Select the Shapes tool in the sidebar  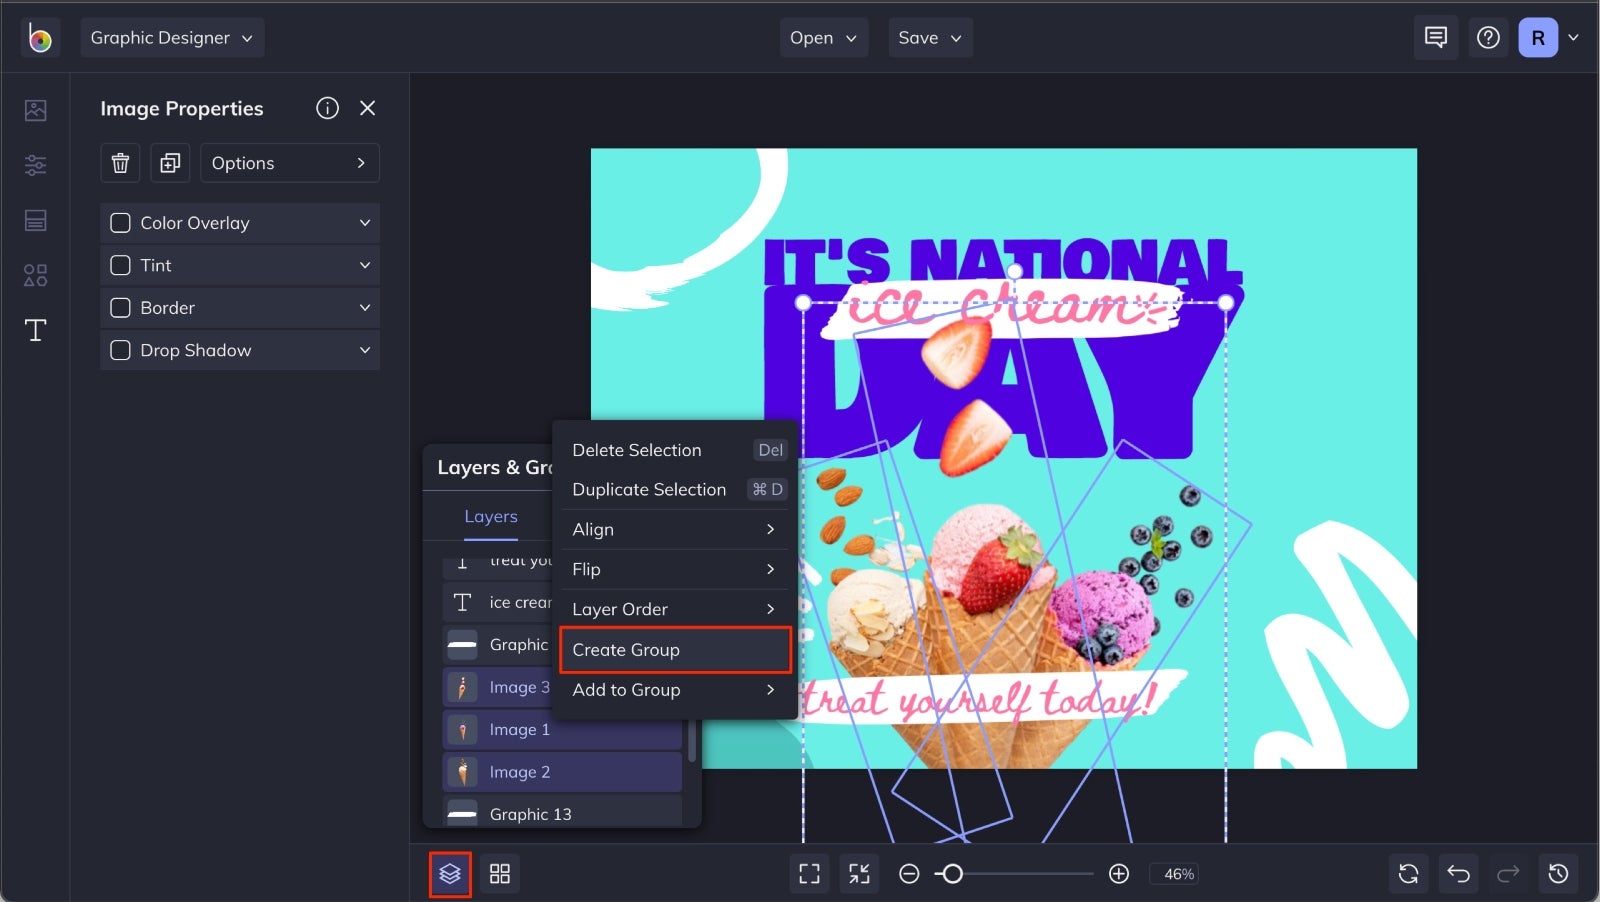coord(34,275)
